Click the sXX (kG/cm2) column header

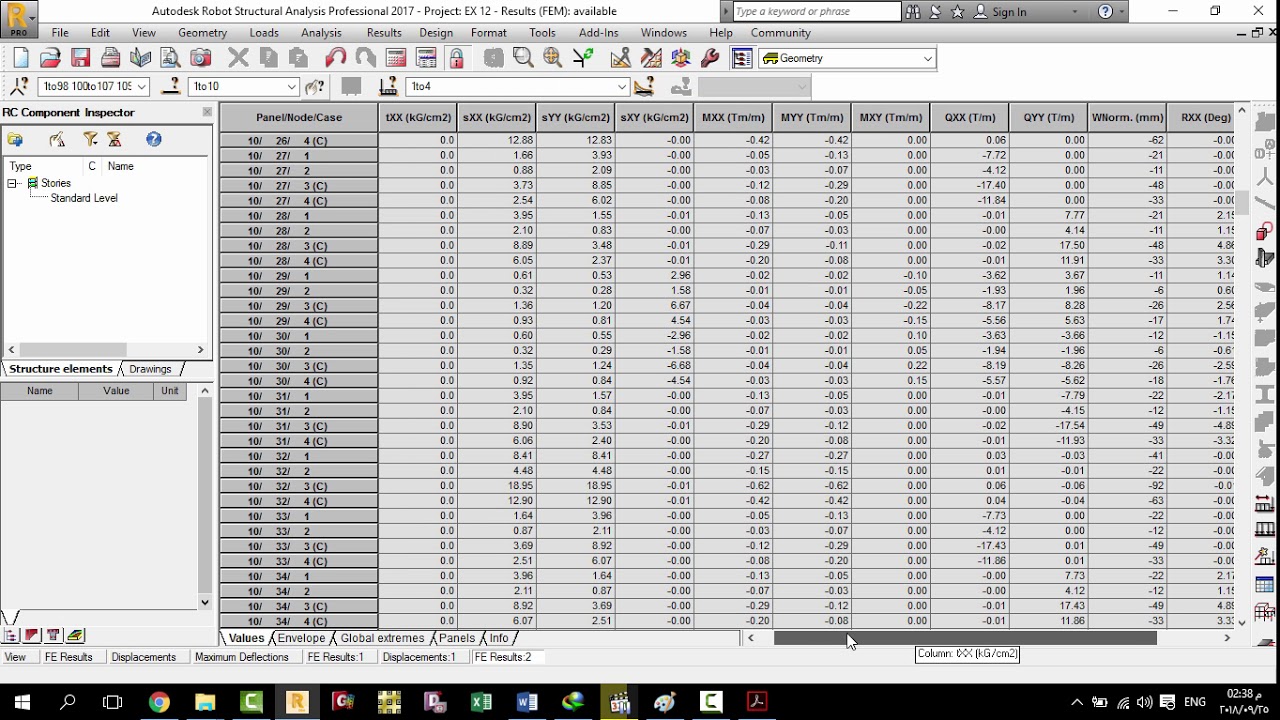[x=496, y=118]
